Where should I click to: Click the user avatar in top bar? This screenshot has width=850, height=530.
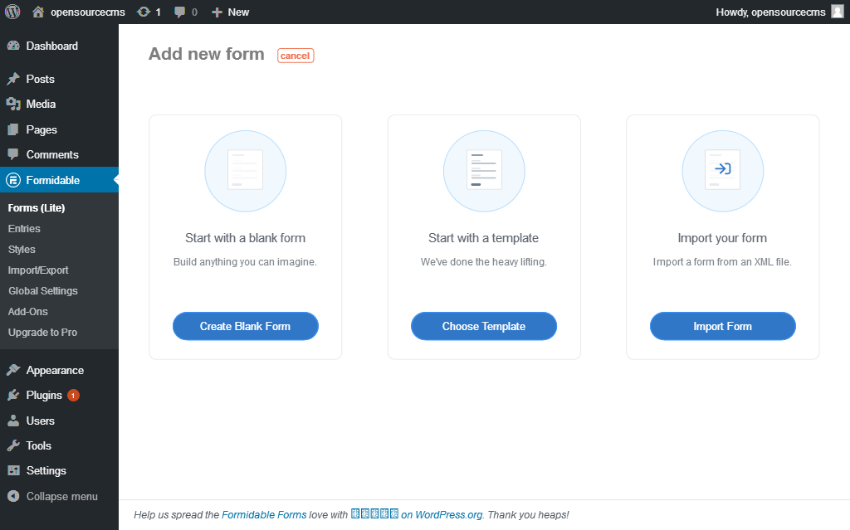pyautogui.click(x=837, y=12)
